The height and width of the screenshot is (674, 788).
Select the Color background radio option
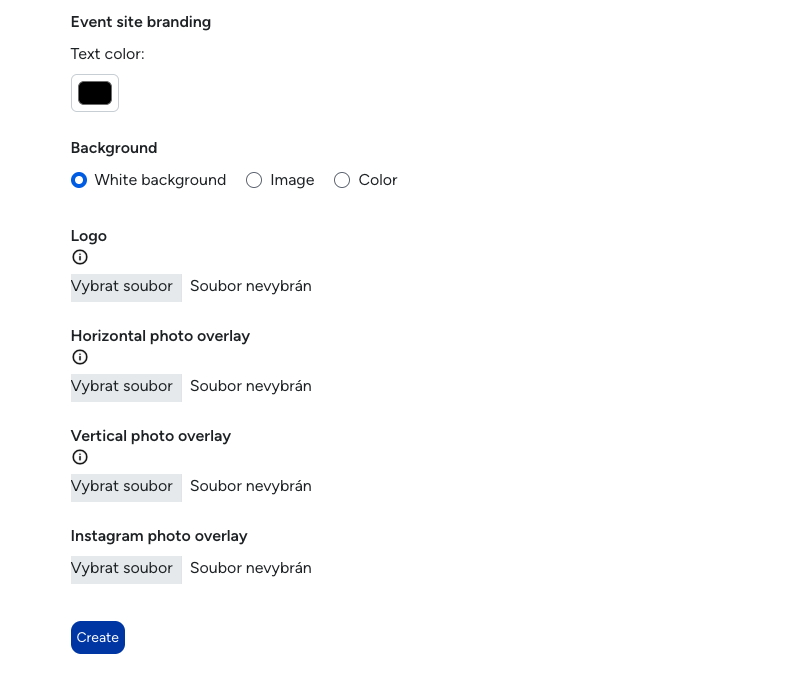pos(342,180)
